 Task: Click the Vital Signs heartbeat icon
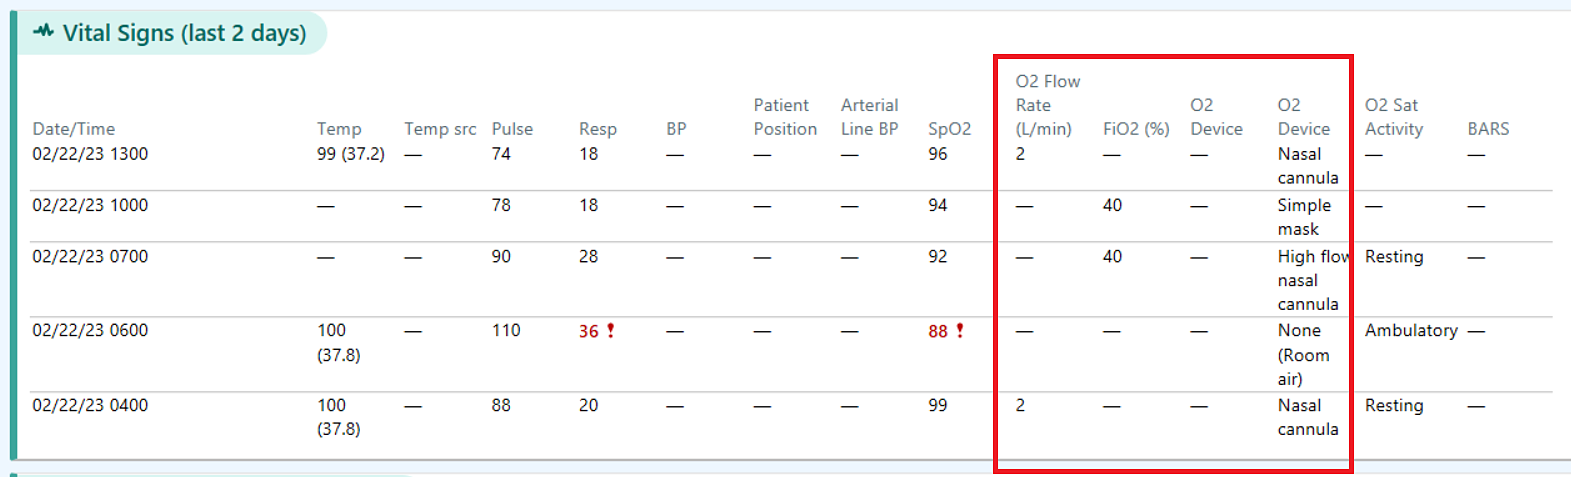coord(43,31)
